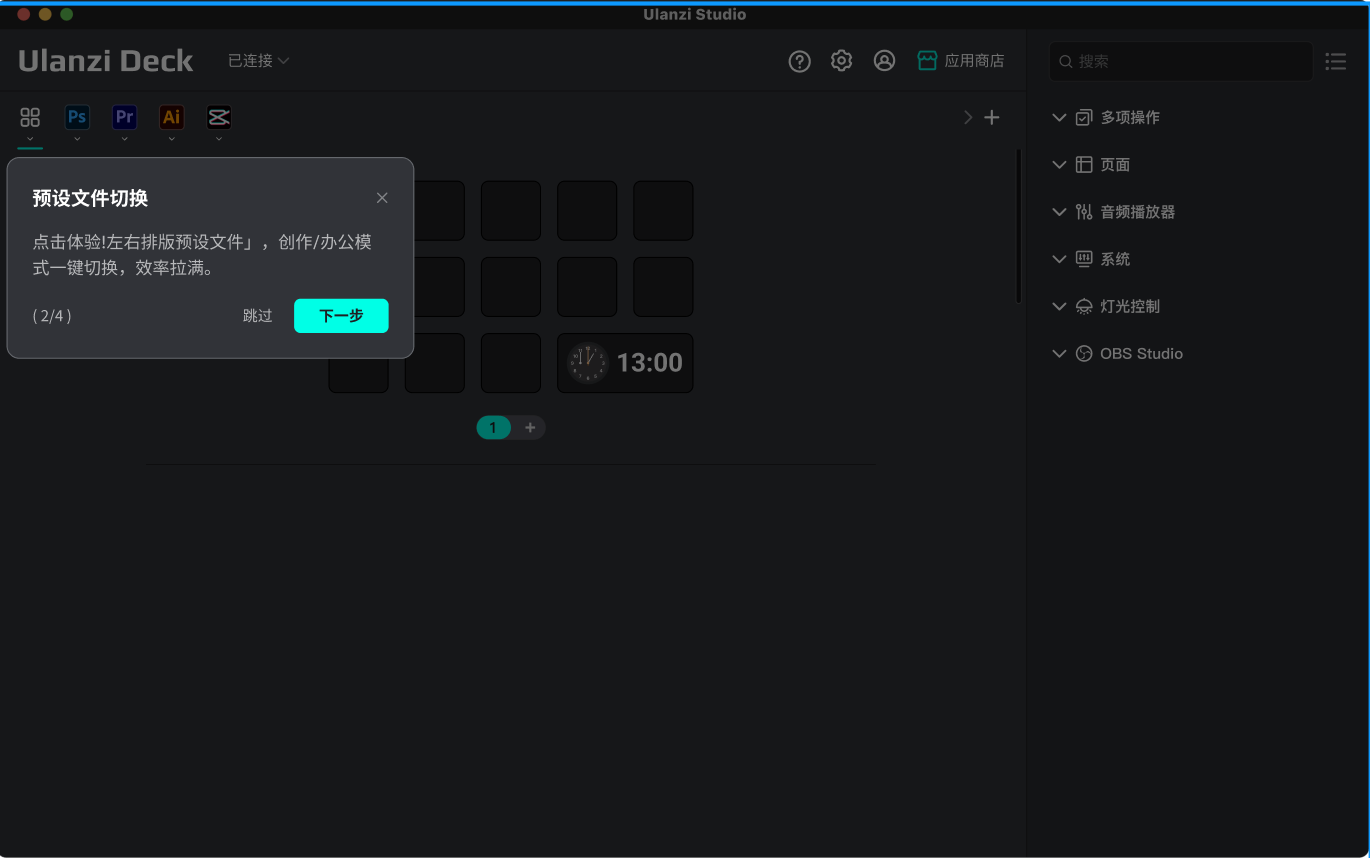Open the 应用商店 app store
The image size is (1370, 858).
tap(961, 61)
